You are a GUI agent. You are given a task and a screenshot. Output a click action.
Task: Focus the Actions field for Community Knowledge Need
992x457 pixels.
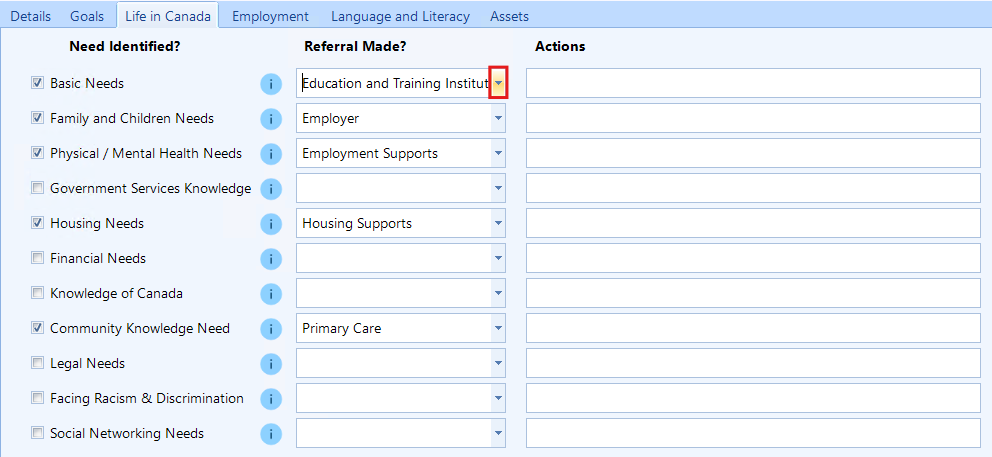(753, 329)
